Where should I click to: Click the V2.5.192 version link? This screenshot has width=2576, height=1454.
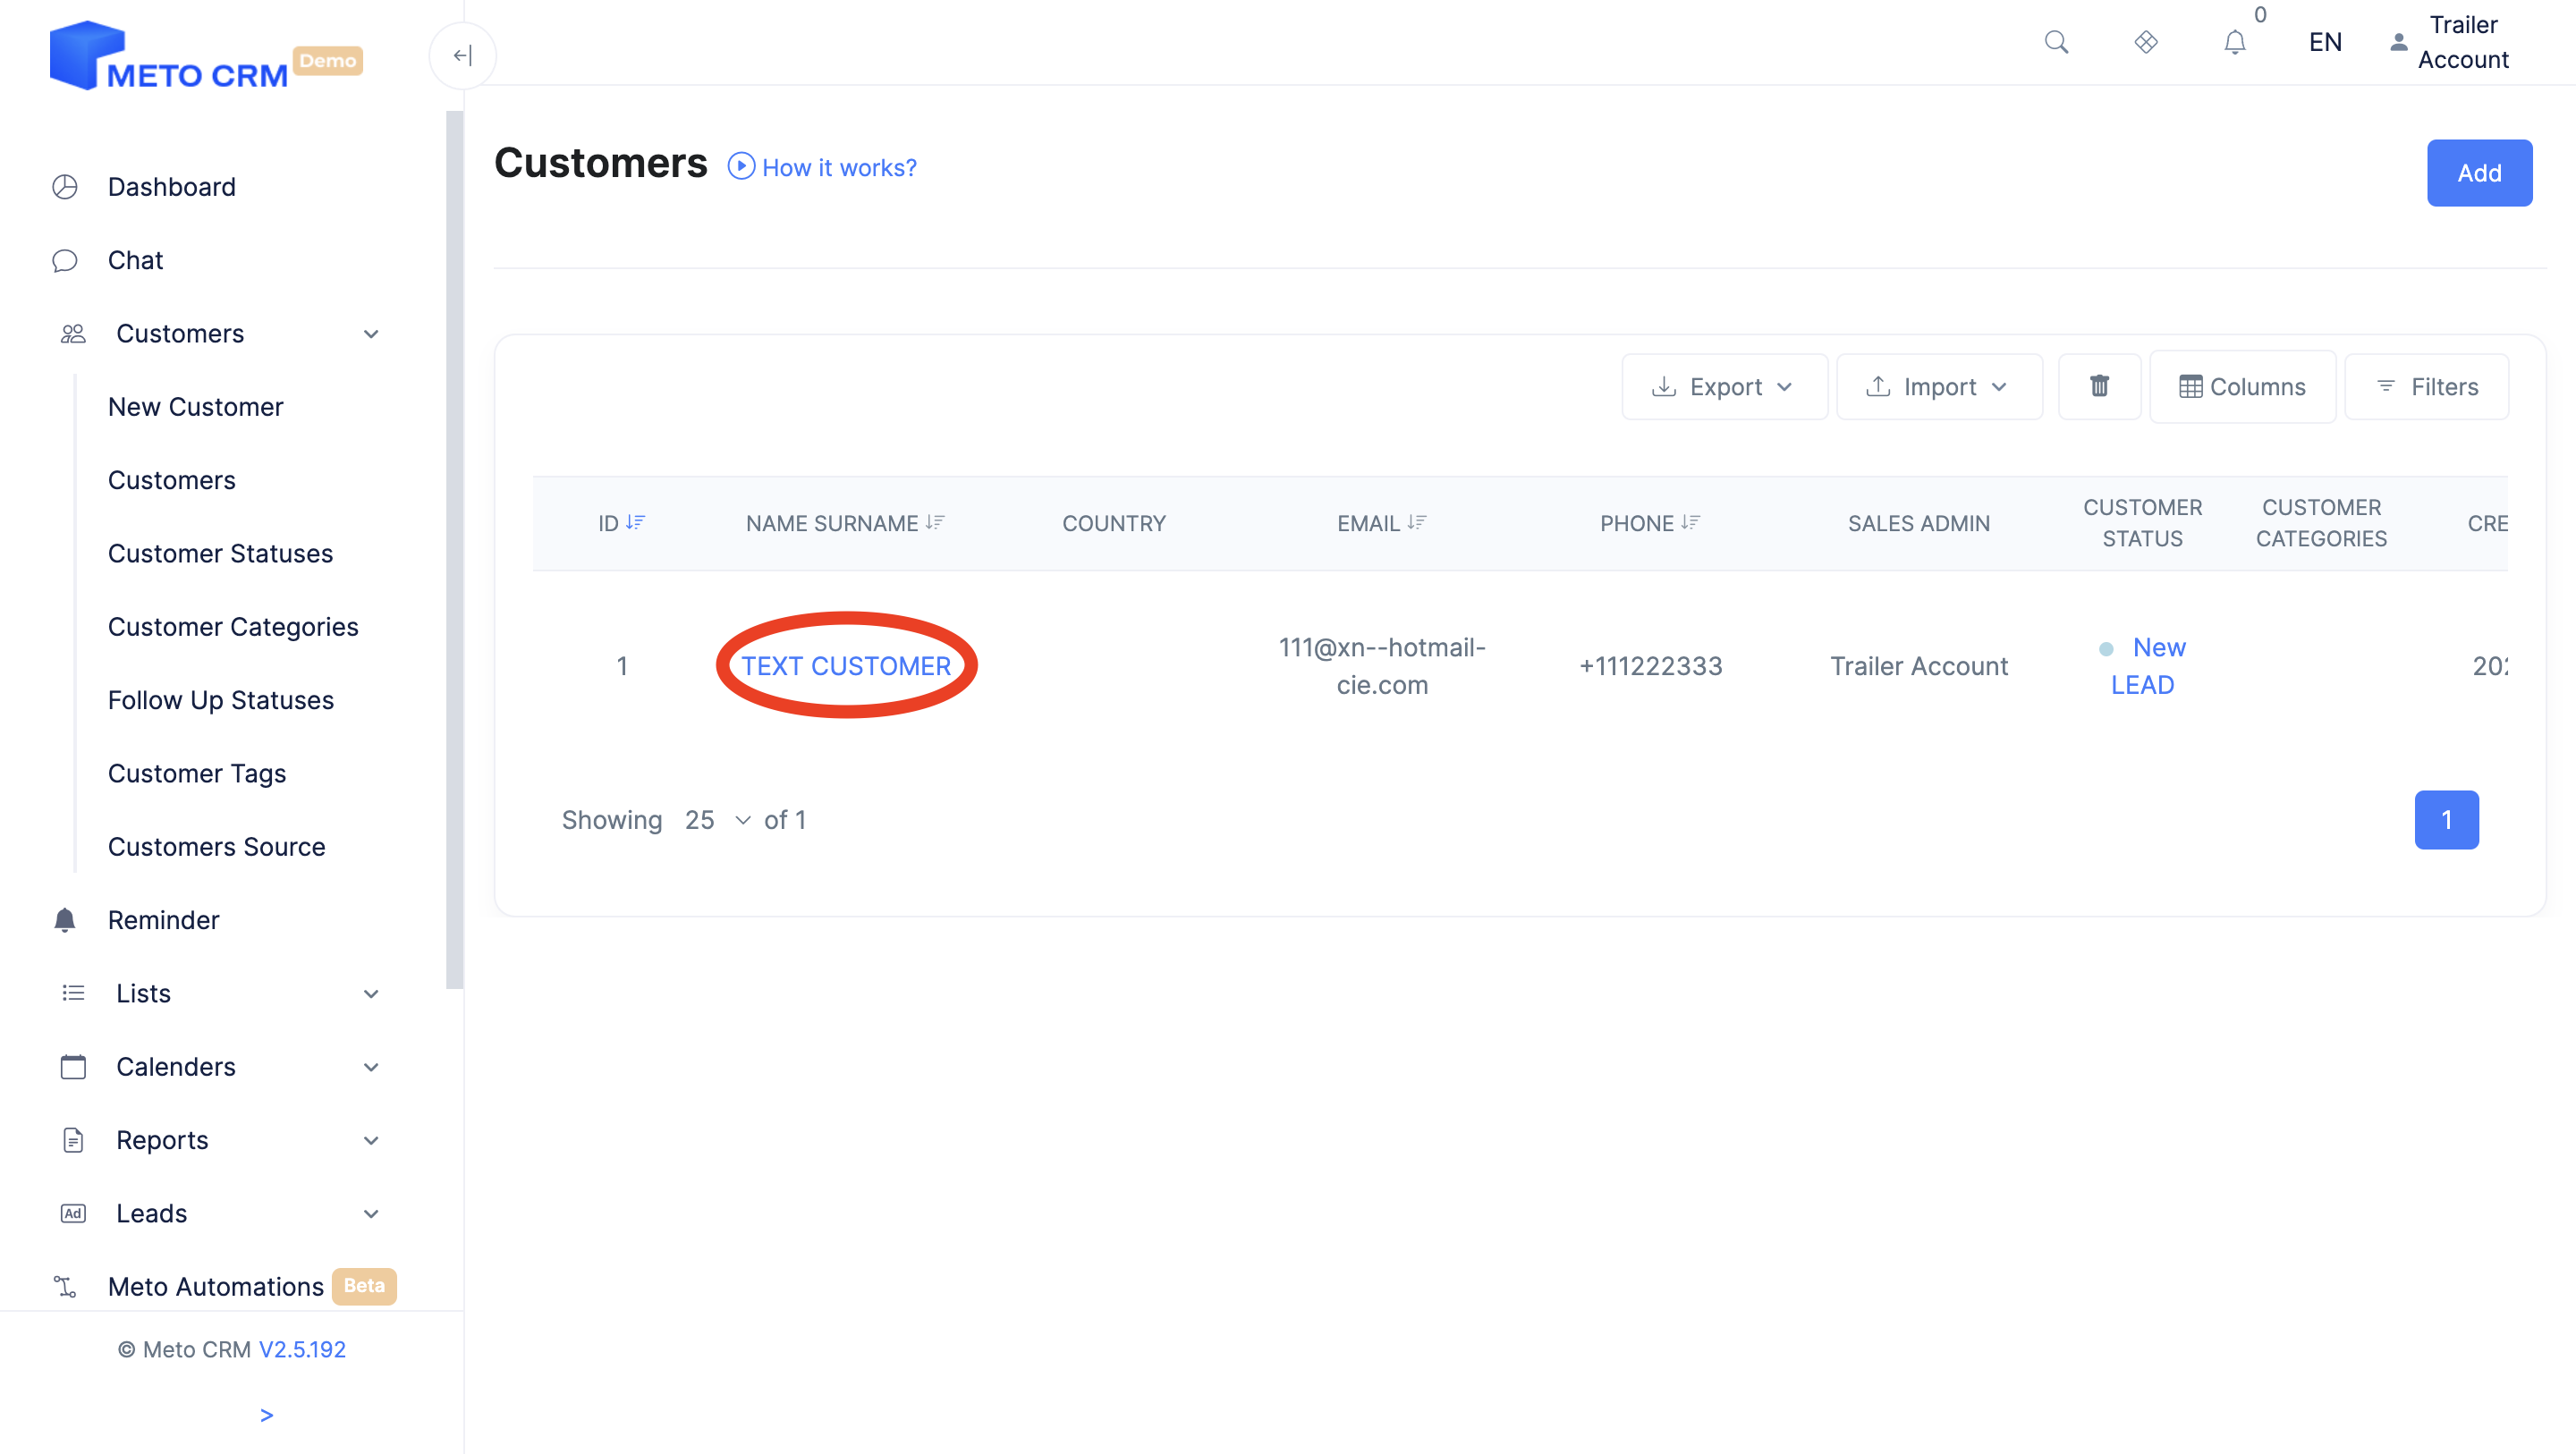(x=302, y=1349)
